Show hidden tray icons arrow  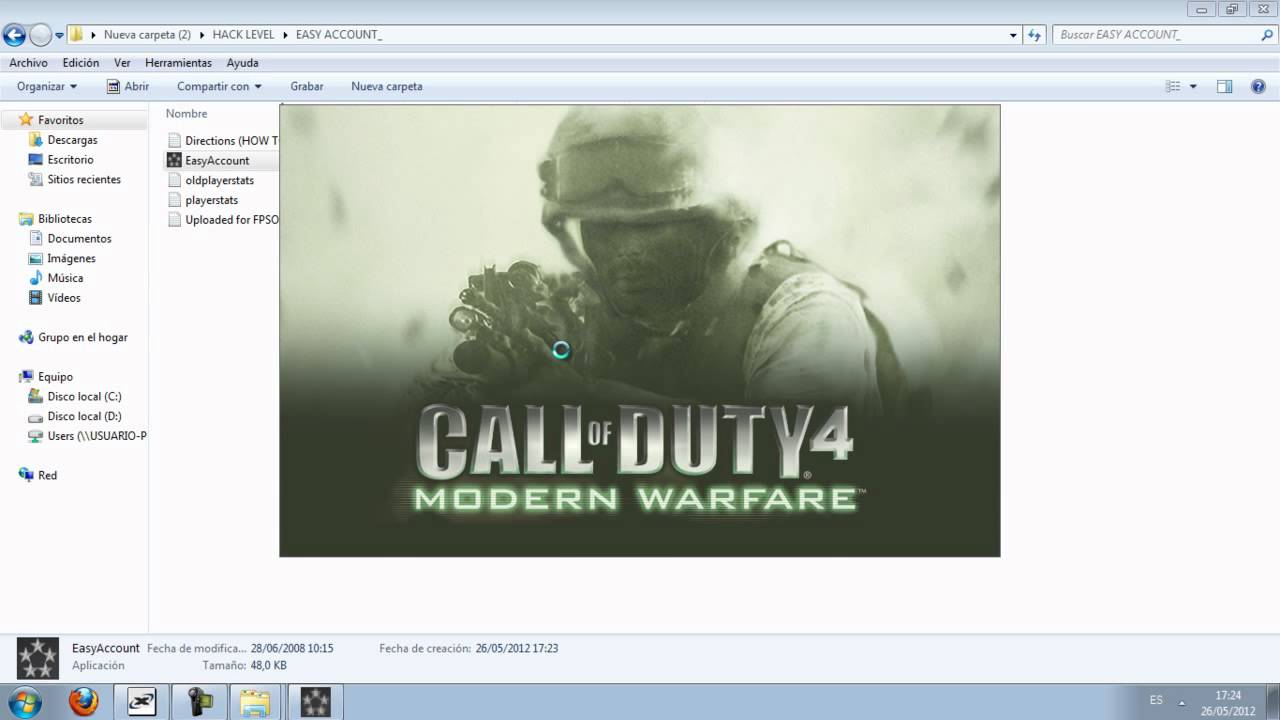coord(1182,702)
